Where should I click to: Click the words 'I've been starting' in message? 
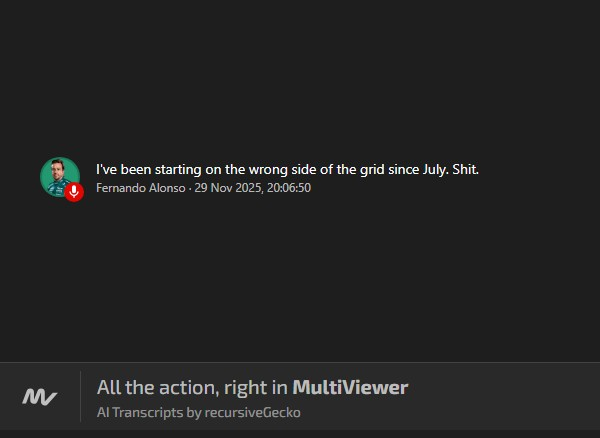[148, 169]
